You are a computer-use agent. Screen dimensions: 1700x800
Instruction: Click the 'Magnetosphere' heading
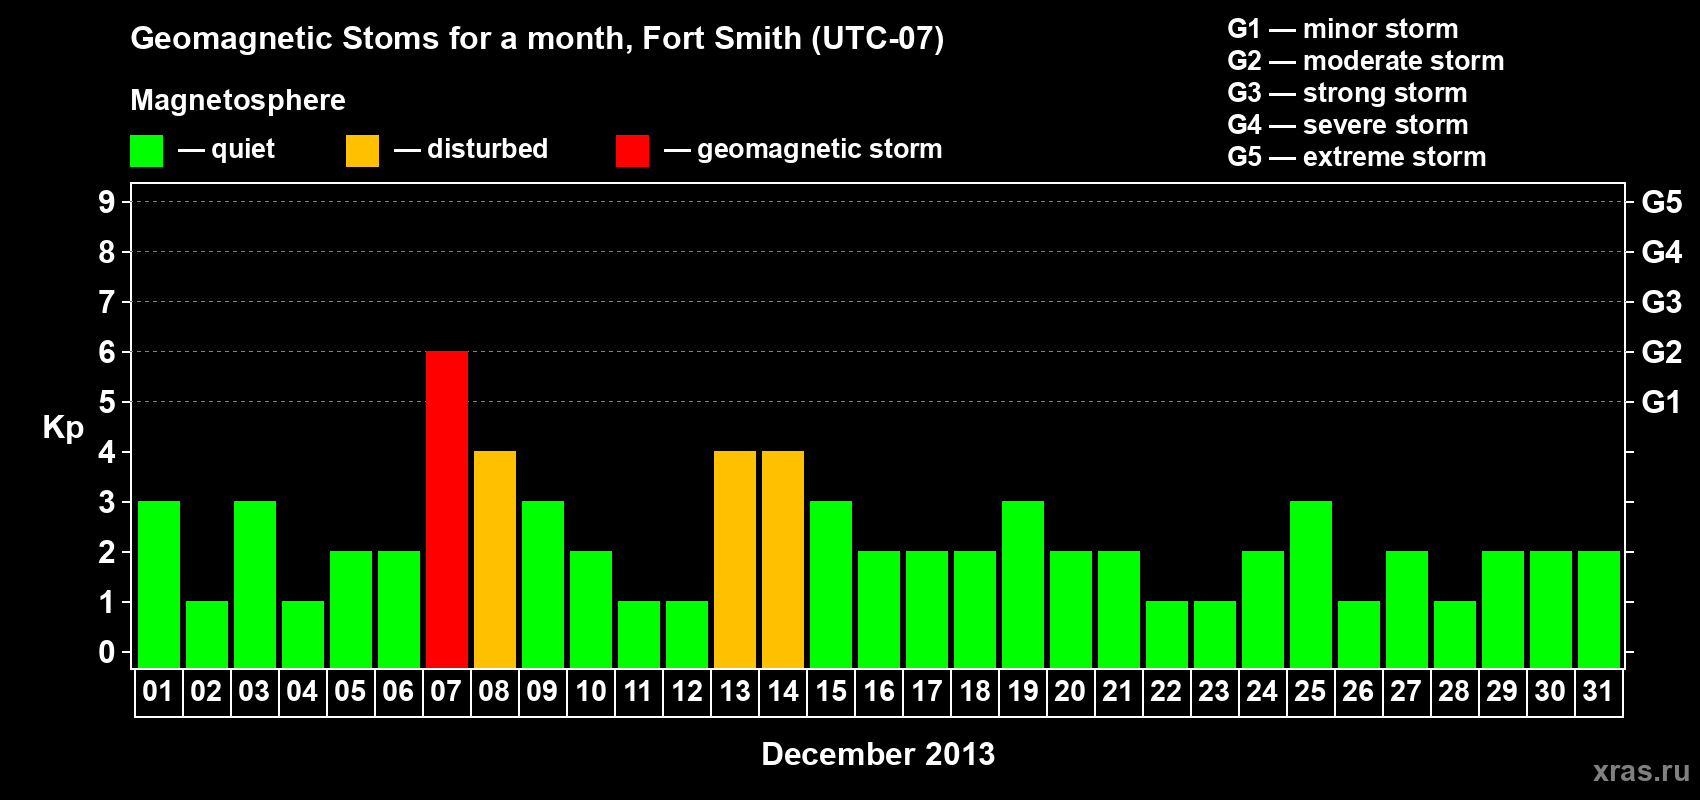pyautogui.click(x=238, y=101)
